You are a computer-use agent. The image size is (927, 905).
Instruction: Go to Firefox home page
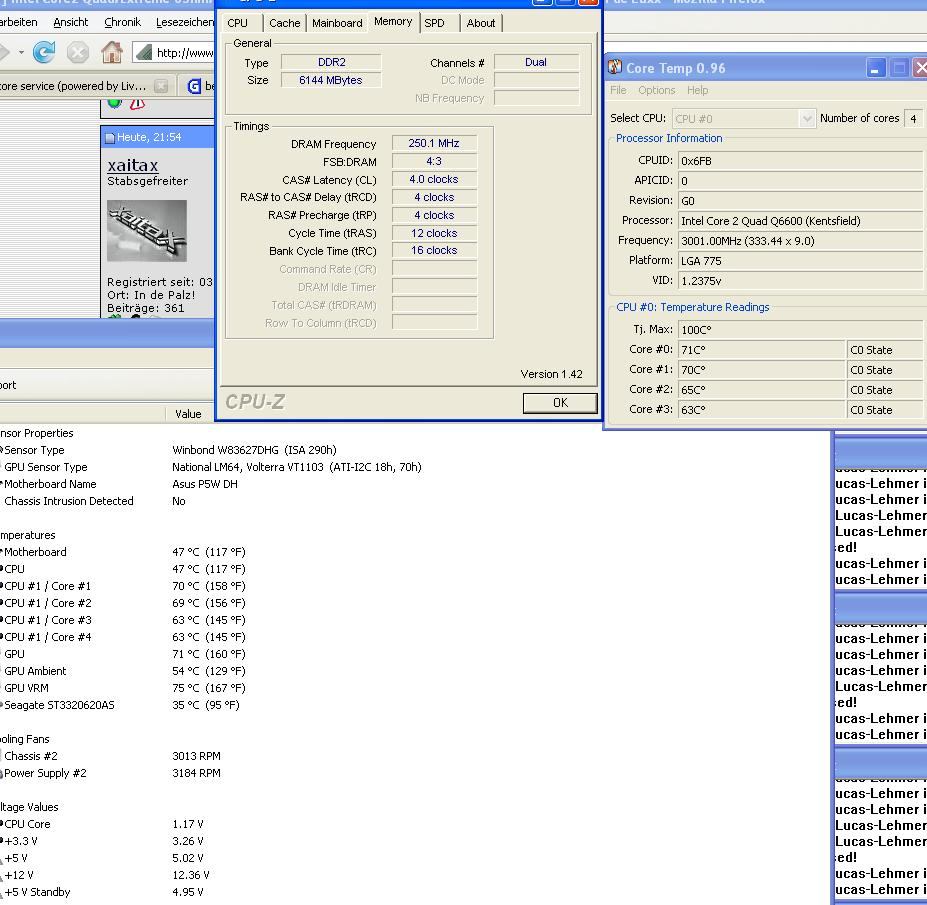point(112,52)
